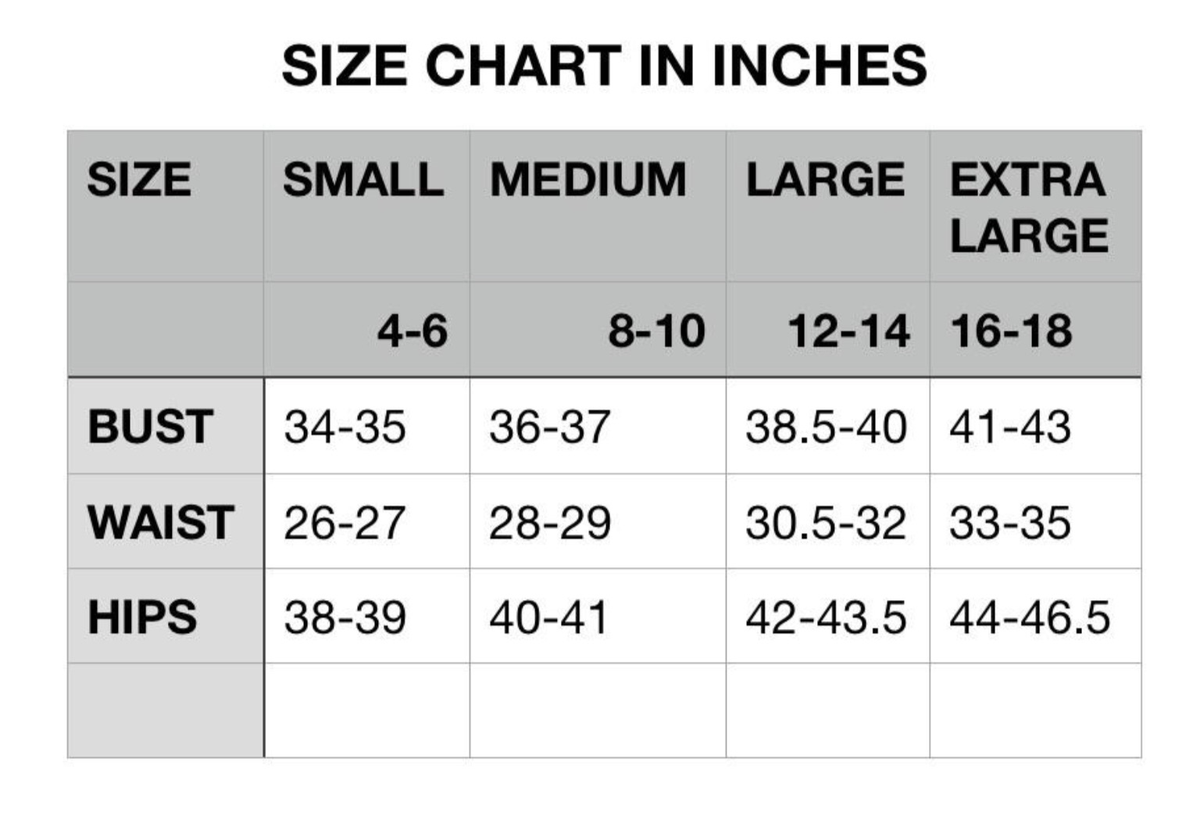Image resolution: width=1200 pixels, height=840 pixels.
Task: Select the WAIST row label
Action: [x=166, y=522]
